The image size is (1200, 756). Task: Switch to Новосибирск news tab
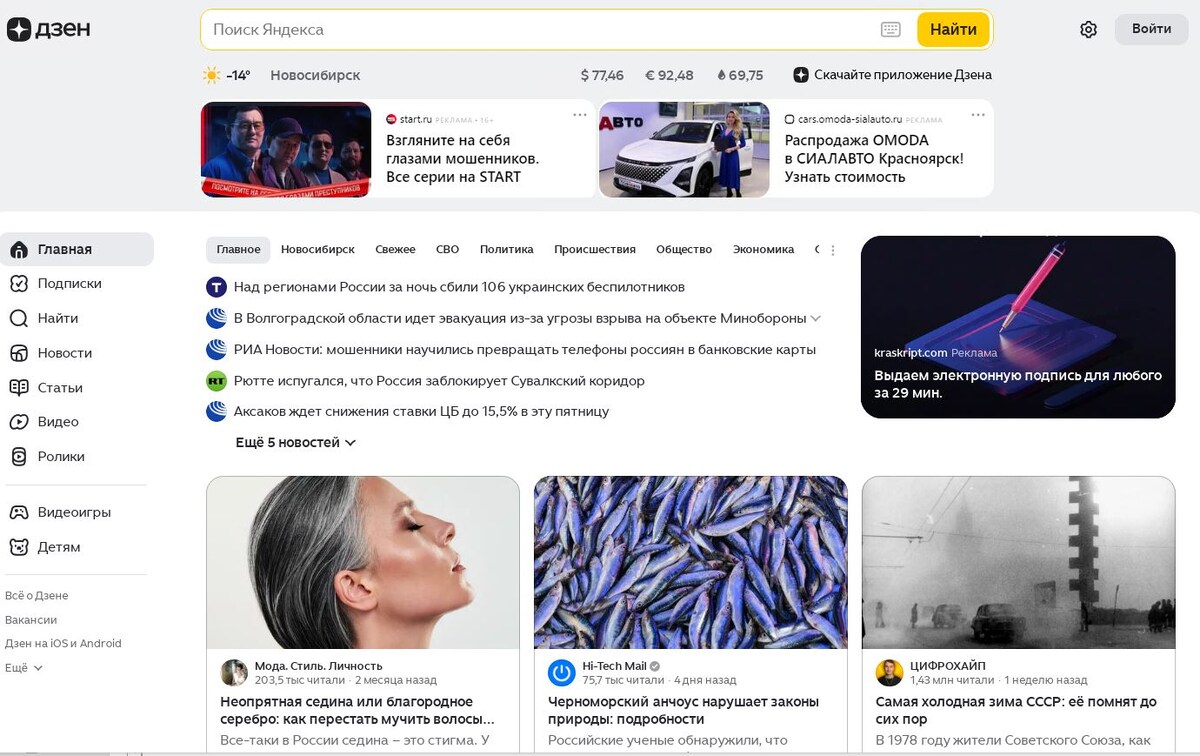(x=318, y=250)
